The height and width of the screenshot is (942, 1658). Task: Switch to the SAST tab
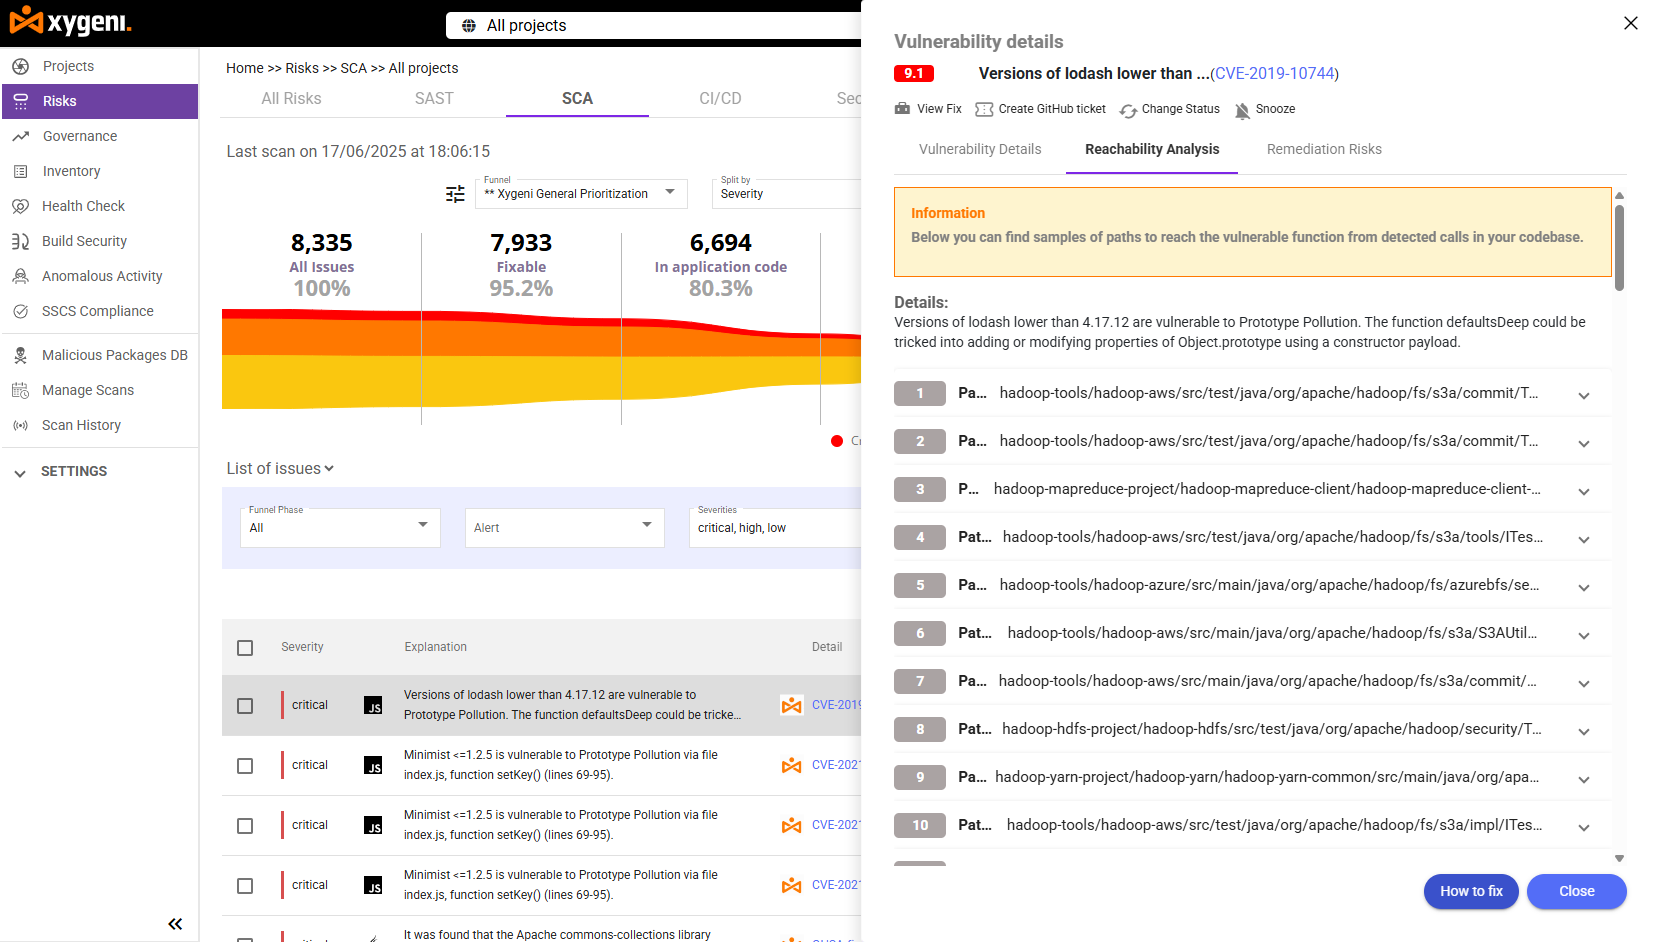click(x=434, y=98)
